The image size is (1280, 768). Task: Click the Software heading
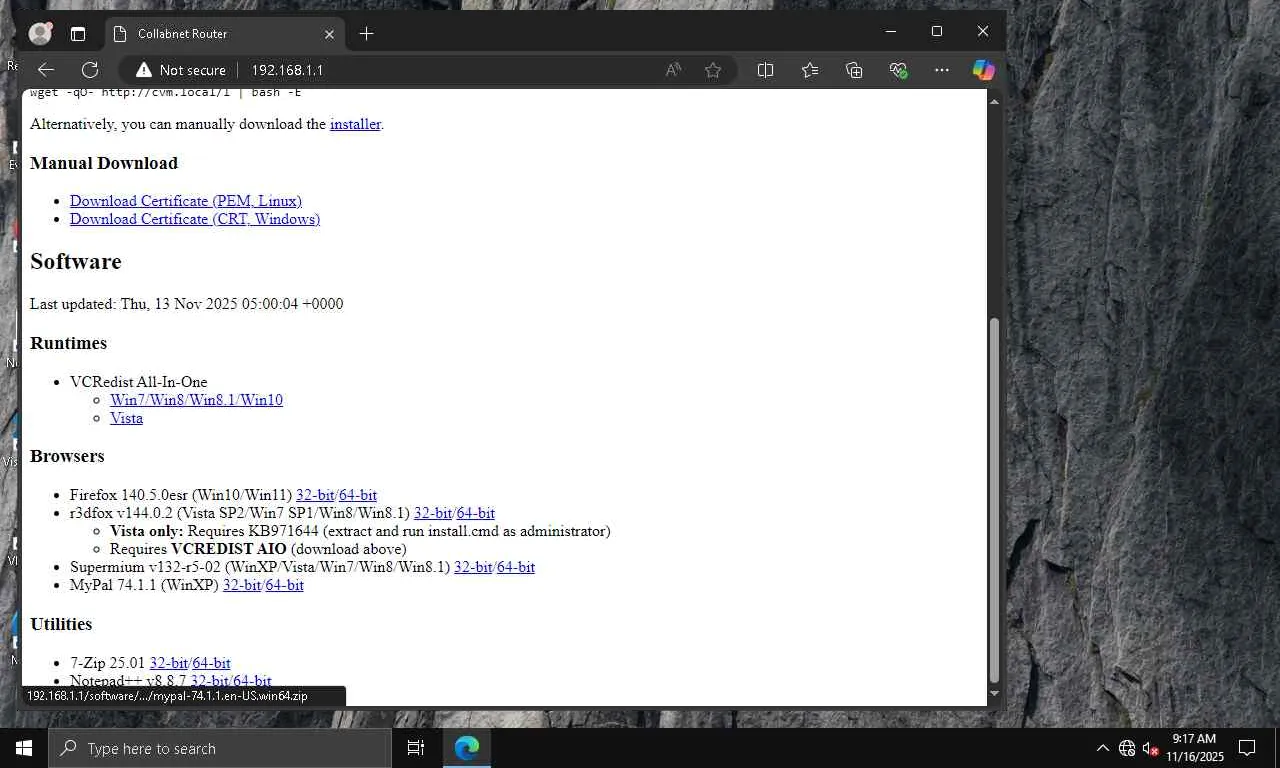tap(76, 262)
